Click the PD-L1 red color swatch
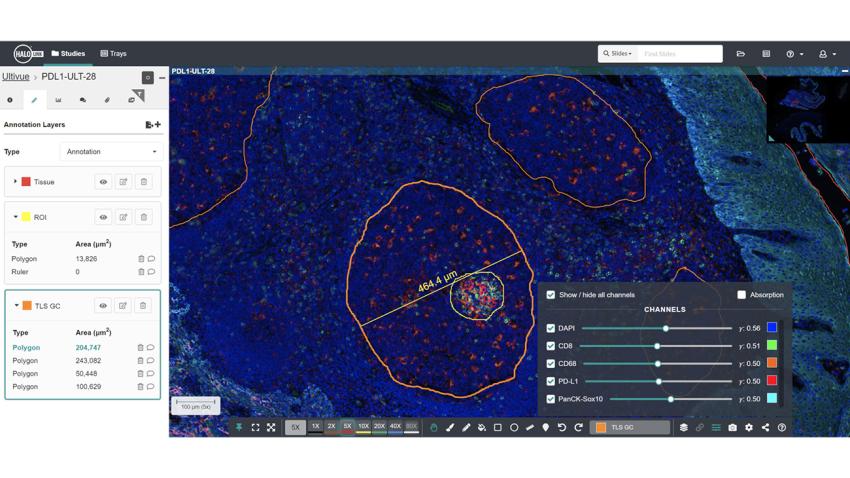 [x=771, y=381]
